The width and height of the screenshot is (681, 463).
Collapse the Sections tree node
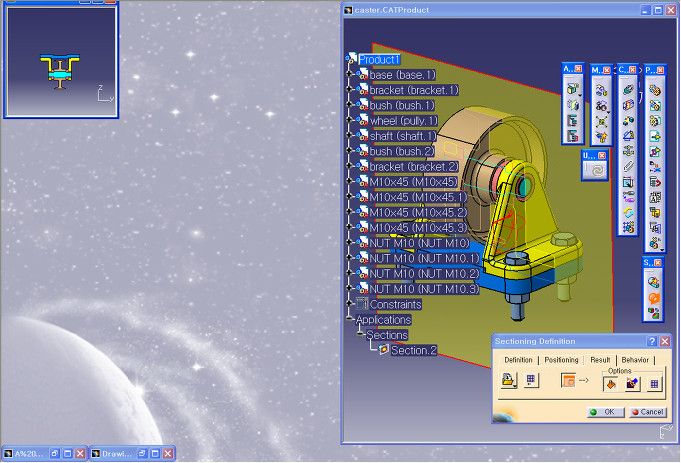[360, 334]
